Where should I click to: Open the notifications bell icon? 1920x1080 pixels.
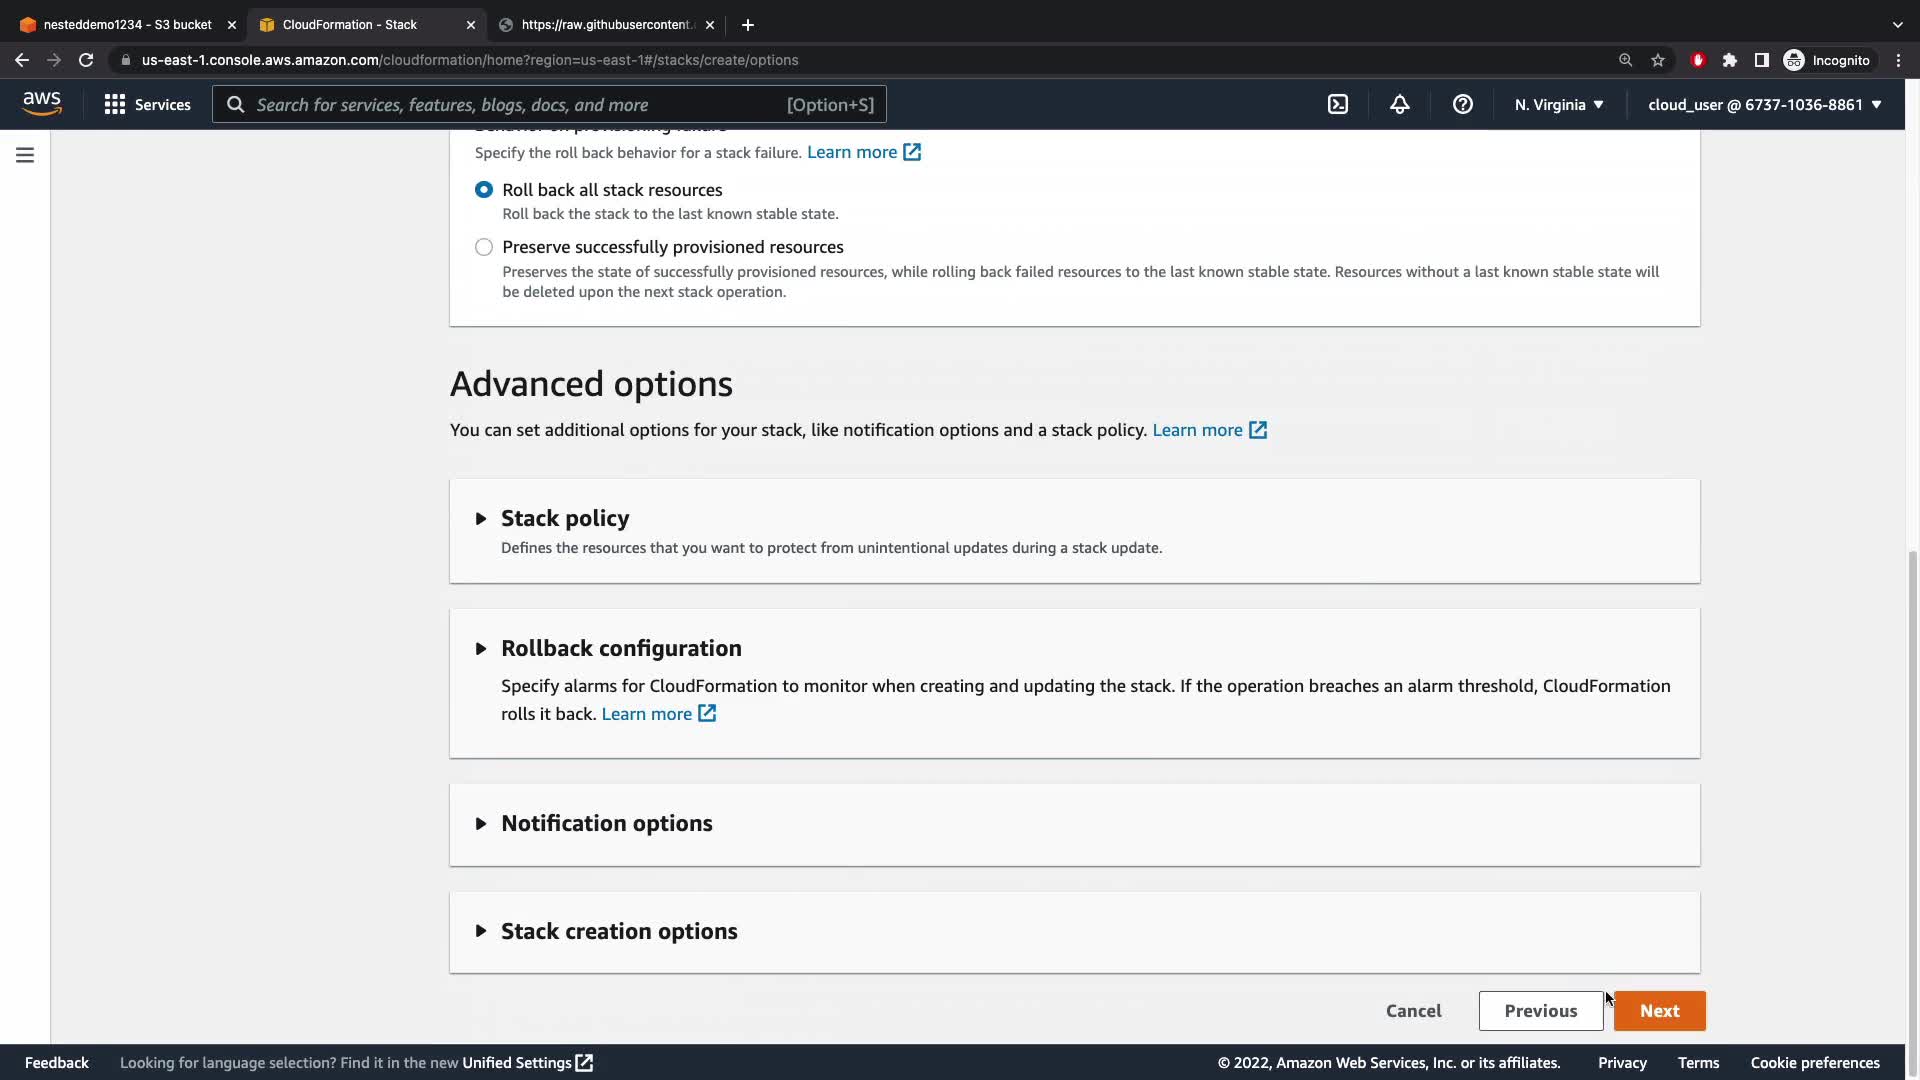[x=1400, y=104]
